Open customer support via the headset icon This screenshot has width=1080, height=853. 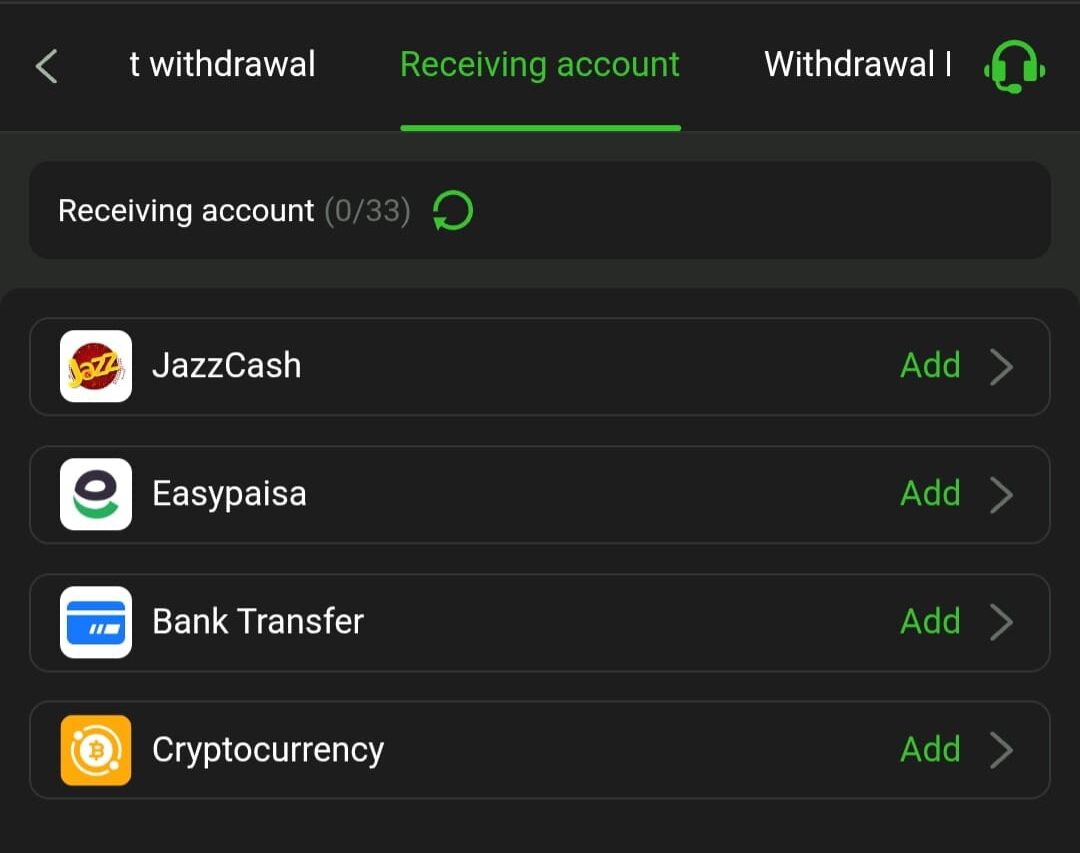pos(1014,65)
